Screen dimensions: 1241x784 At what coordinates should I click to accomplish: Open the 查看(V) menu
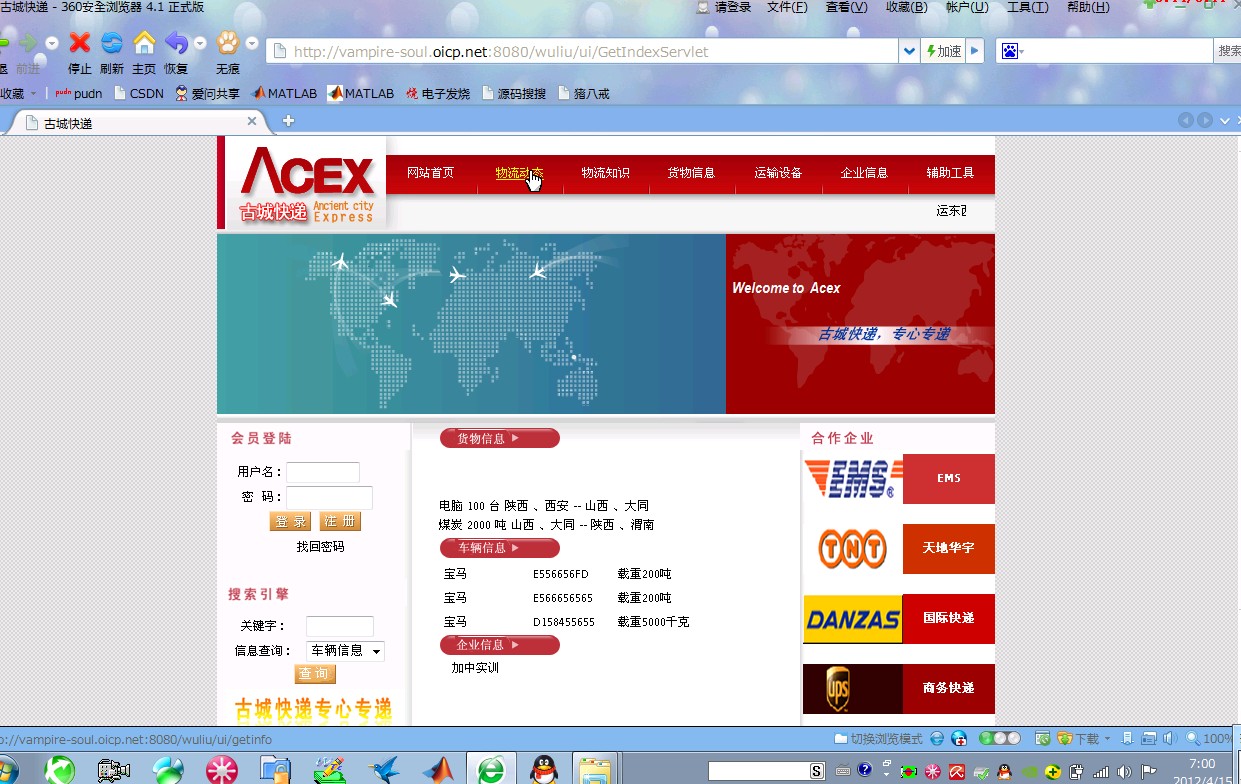[x=847, y=7]
